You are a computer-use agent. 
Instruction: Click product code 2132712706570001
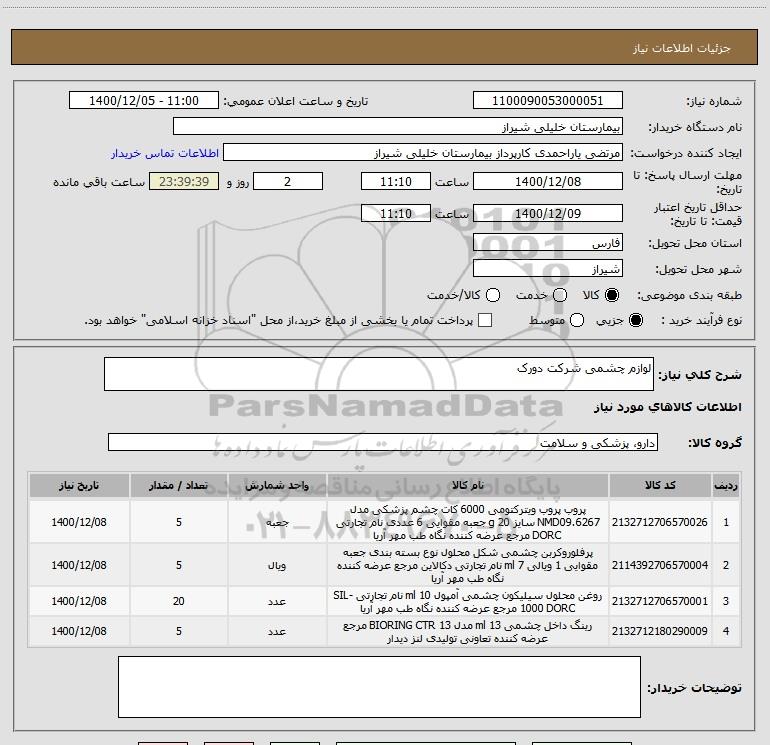click(x=660, y=601)
